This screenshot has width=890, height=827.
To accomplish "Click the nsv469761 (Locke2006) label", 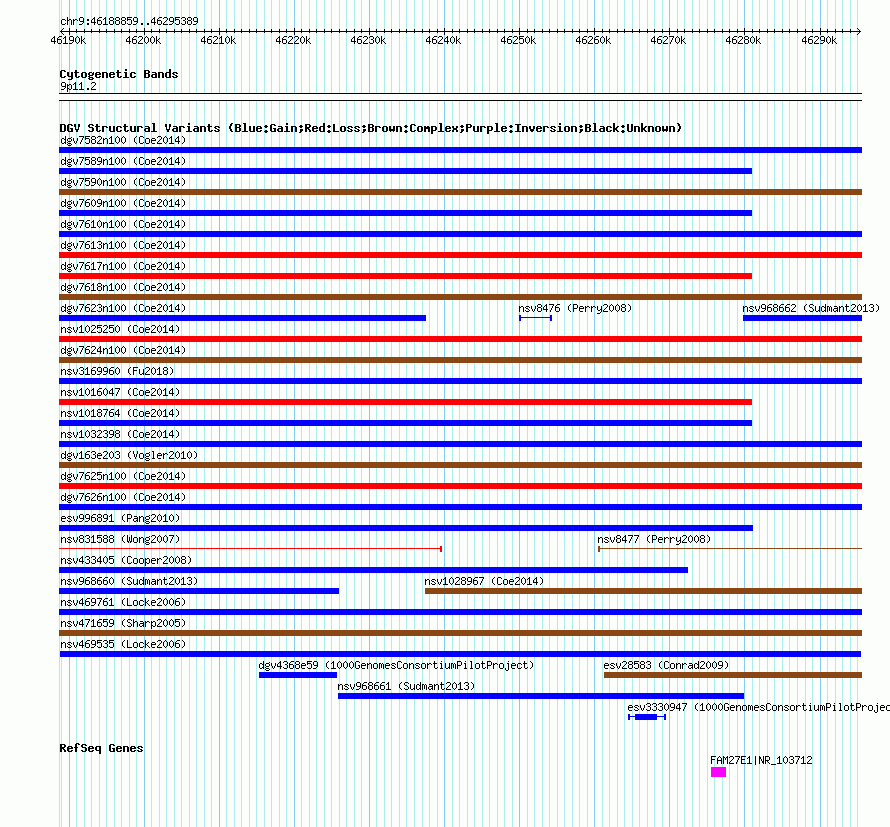I will (x=123, y=602).
